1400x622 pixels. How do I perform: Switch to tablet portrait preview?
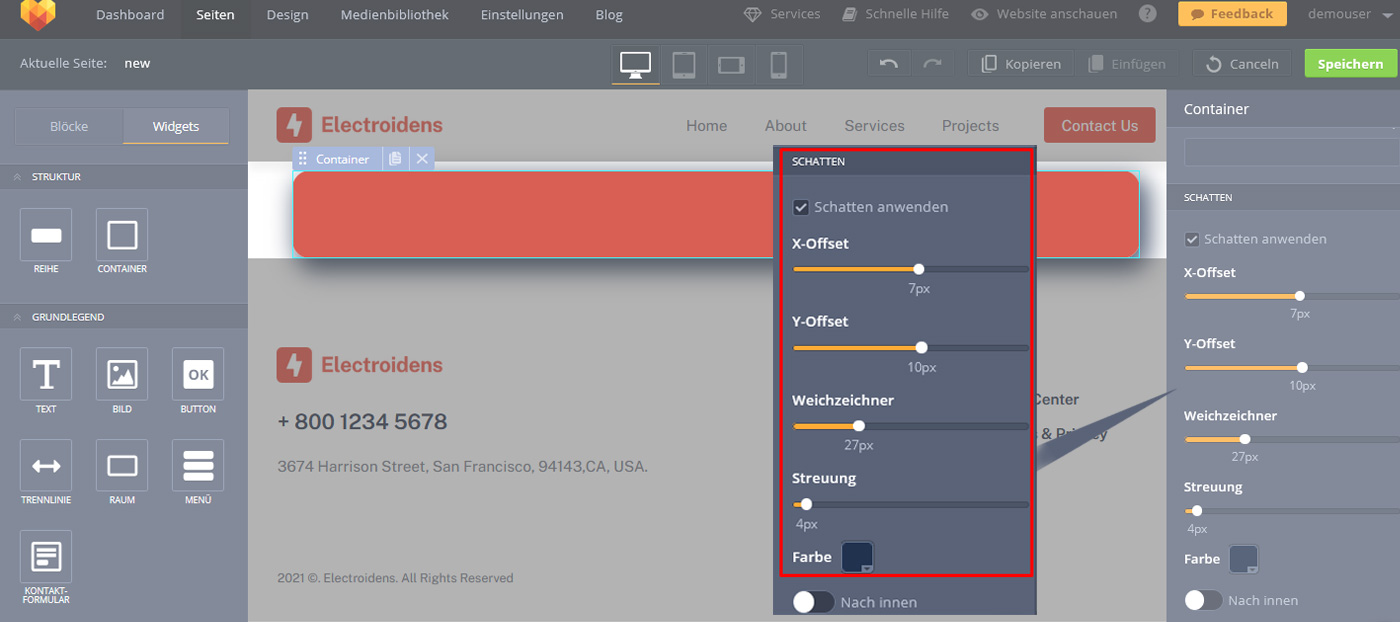tap(684, 64)
